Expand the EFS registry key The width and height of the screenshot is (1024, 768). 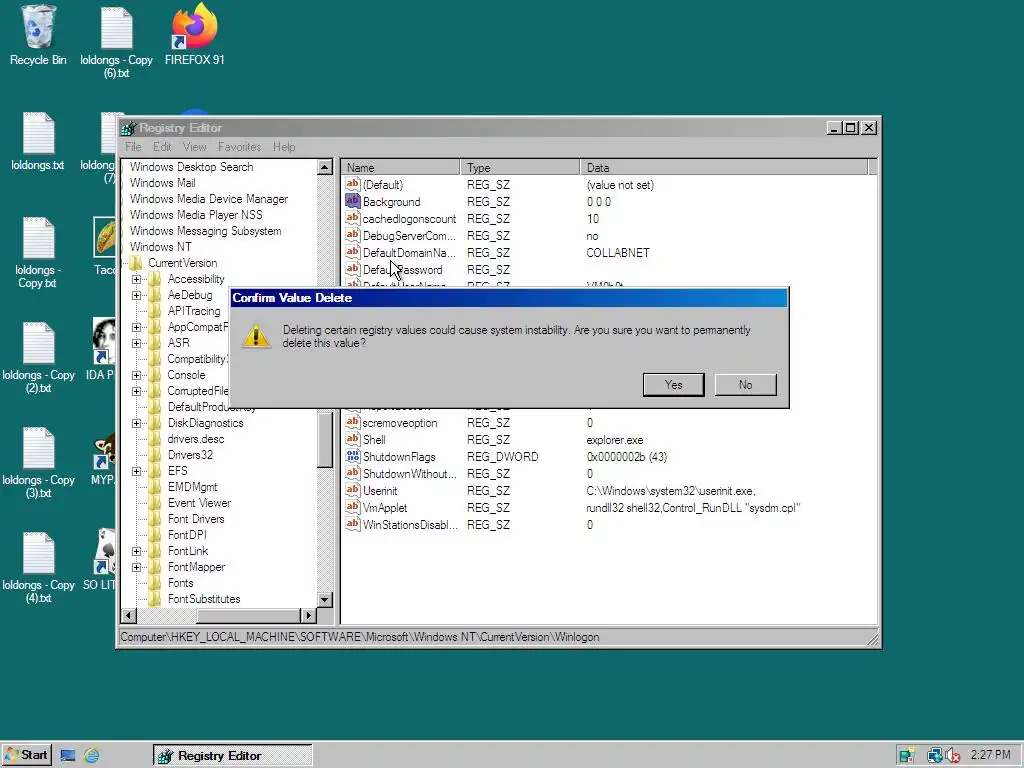[136, 472]
